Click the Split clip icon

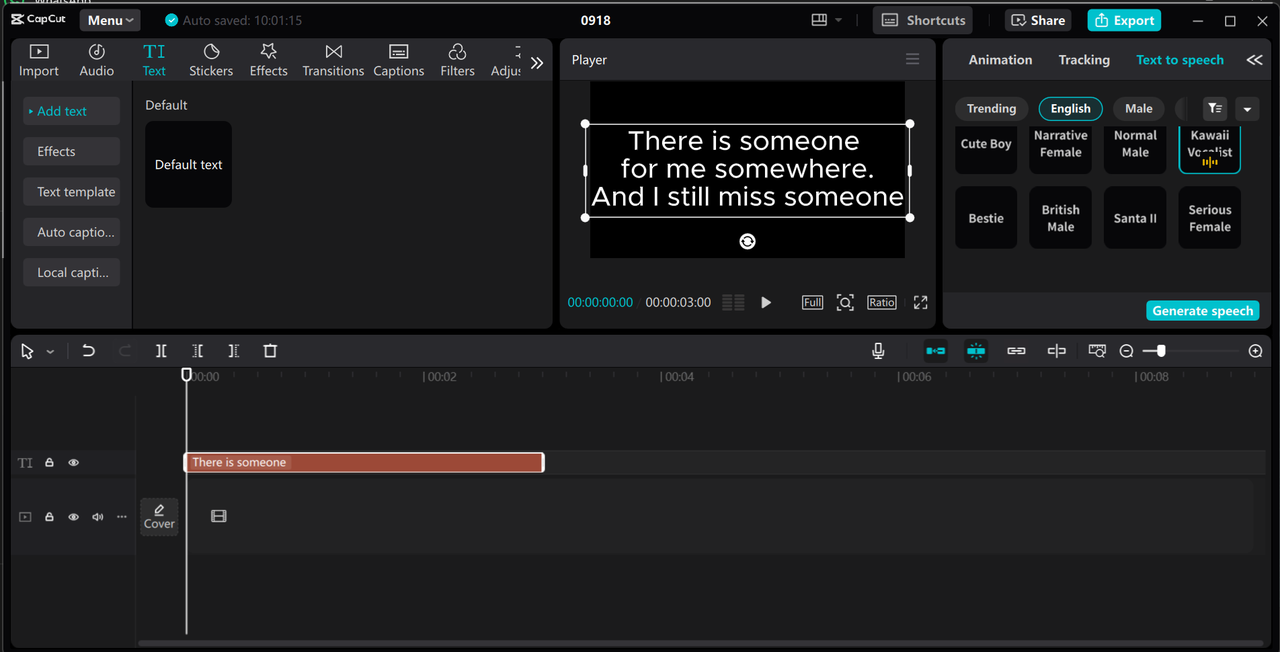coord(161,351)
